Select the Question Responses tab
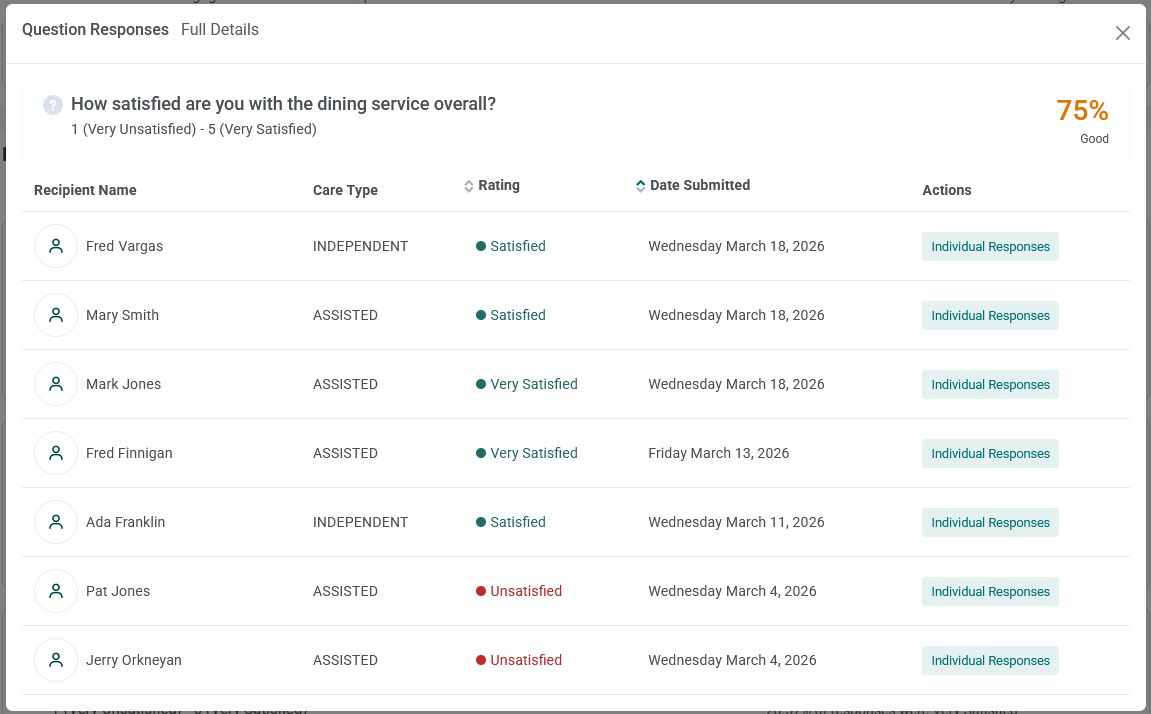1151x714 pixels. point(95,29)
